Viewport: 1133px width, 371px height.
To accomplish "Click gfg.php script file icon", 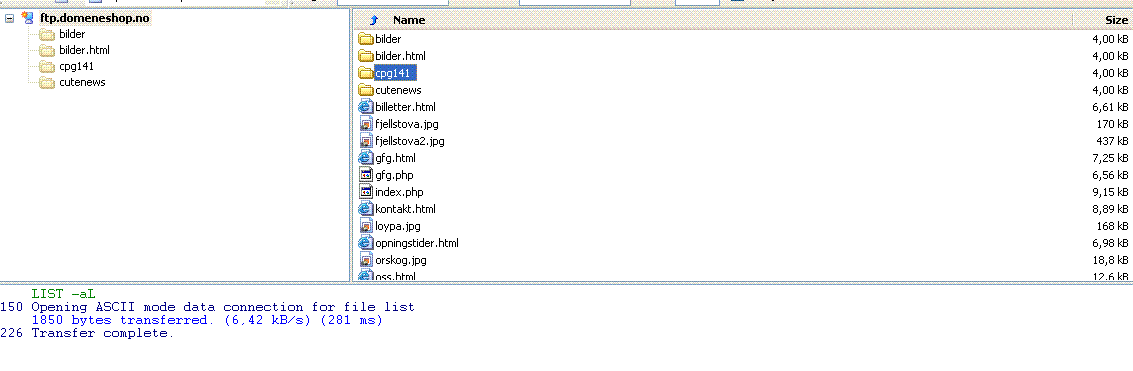I will (366, 175).
